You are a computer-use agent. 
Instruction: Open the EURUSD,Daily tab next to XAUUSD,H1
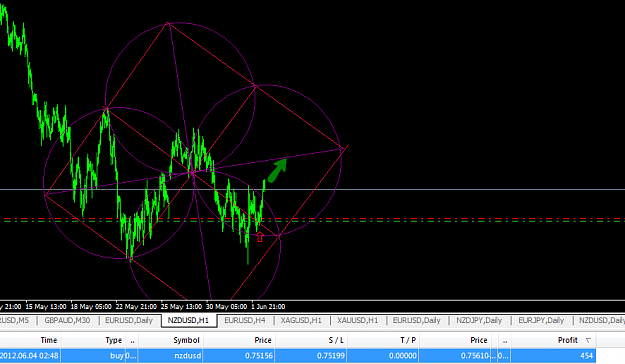(x=417, y=320)
